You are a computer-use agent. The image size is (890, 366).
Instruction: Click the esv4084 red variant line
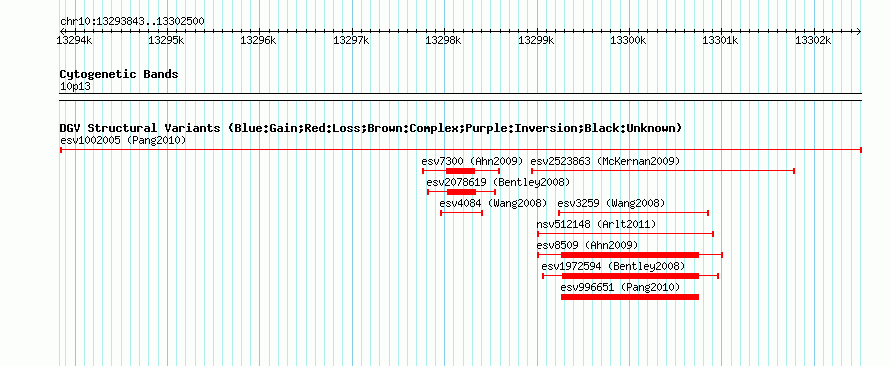click(461, 213)
